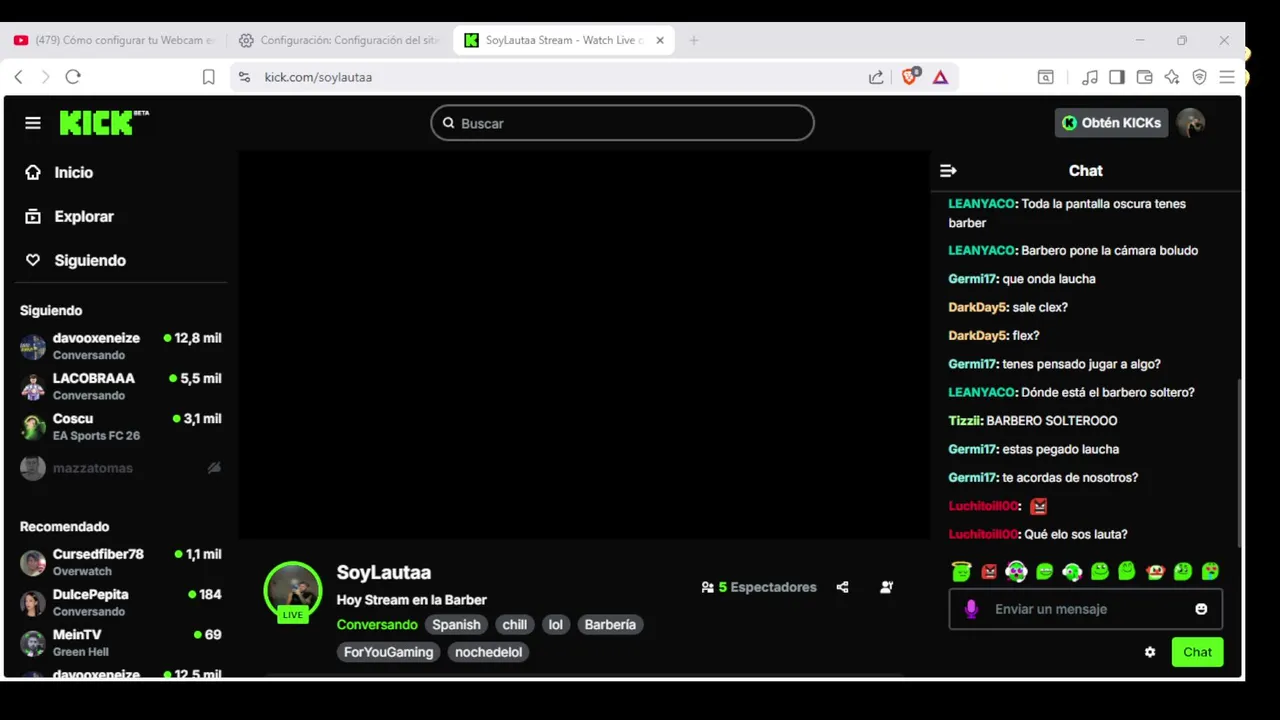Viewport: 1280px width, 720px height.
Task: Click the SoyLautaa channel name
Action: 384,572
